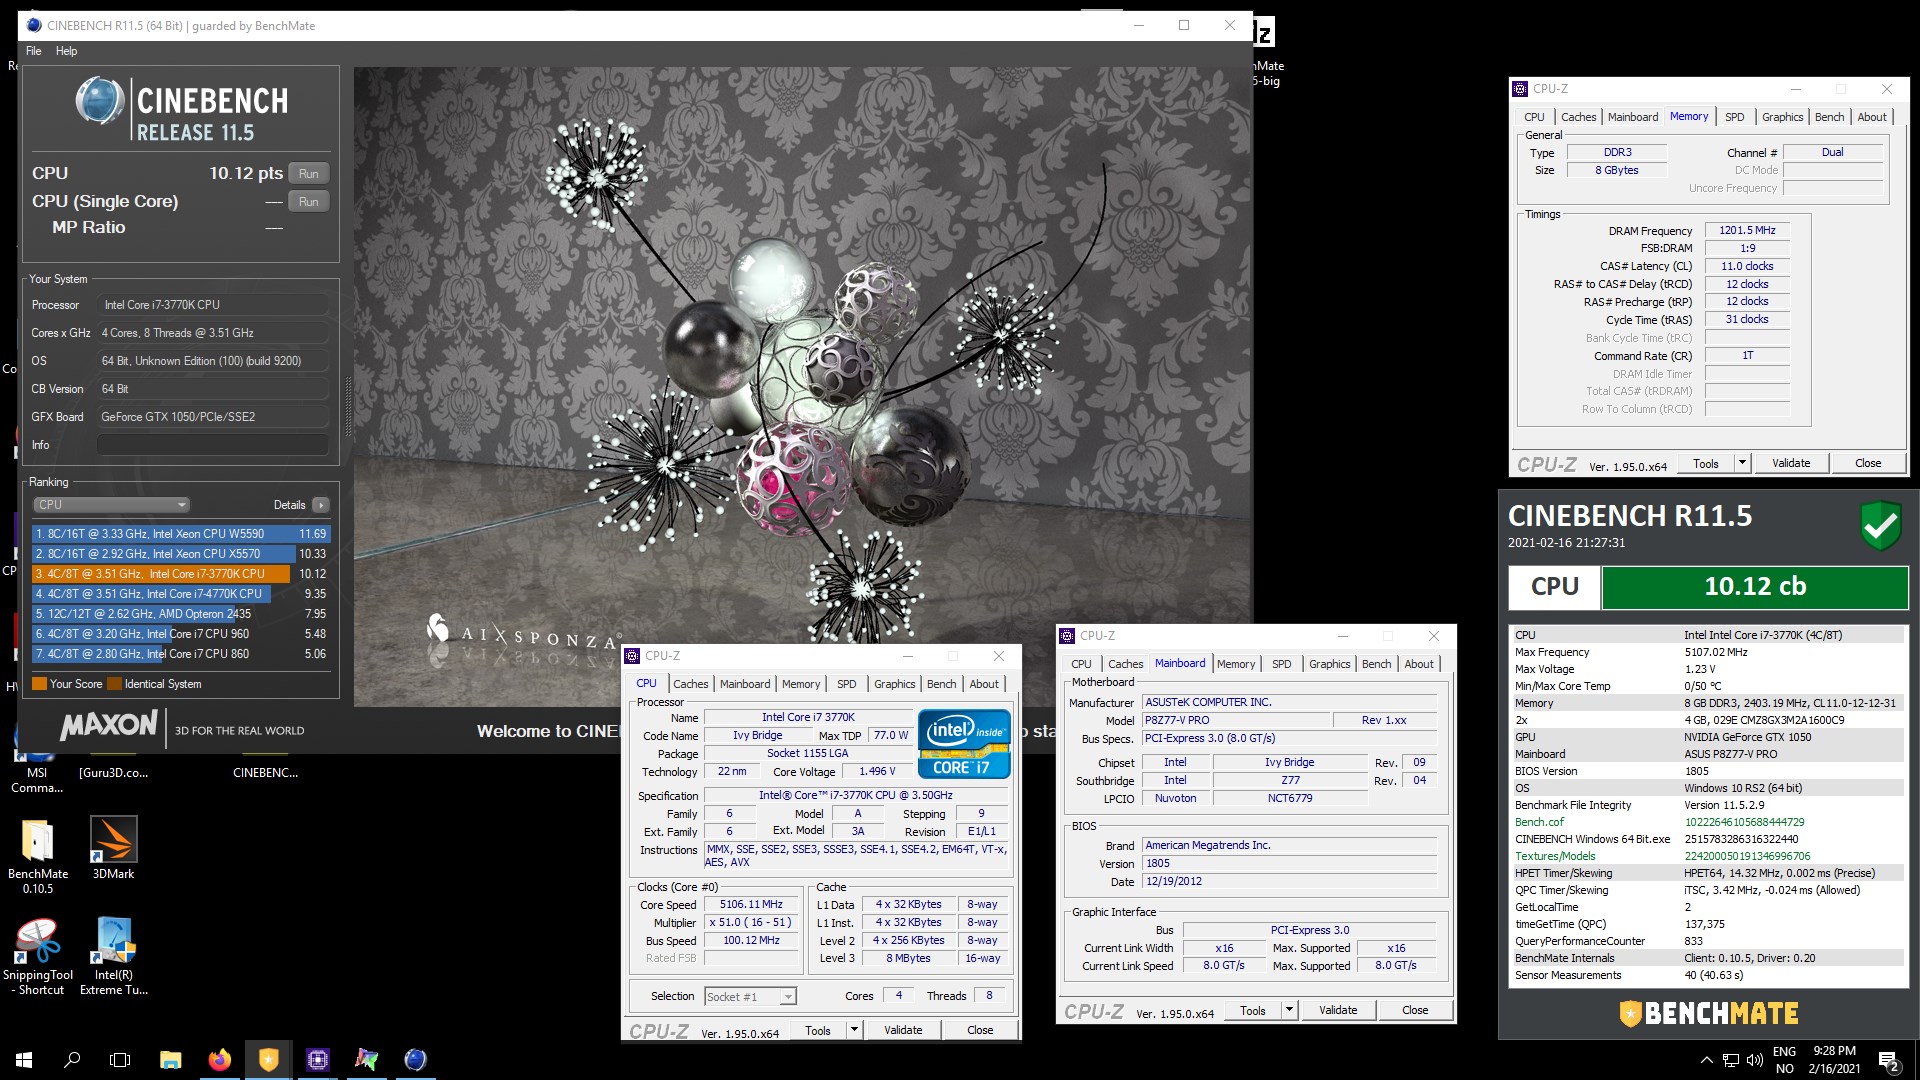Open Graphics tab in CPU-Z Mainboard window
Screen dimensions: 1920x1080
pyautogui.click(x=1329, y=664)
